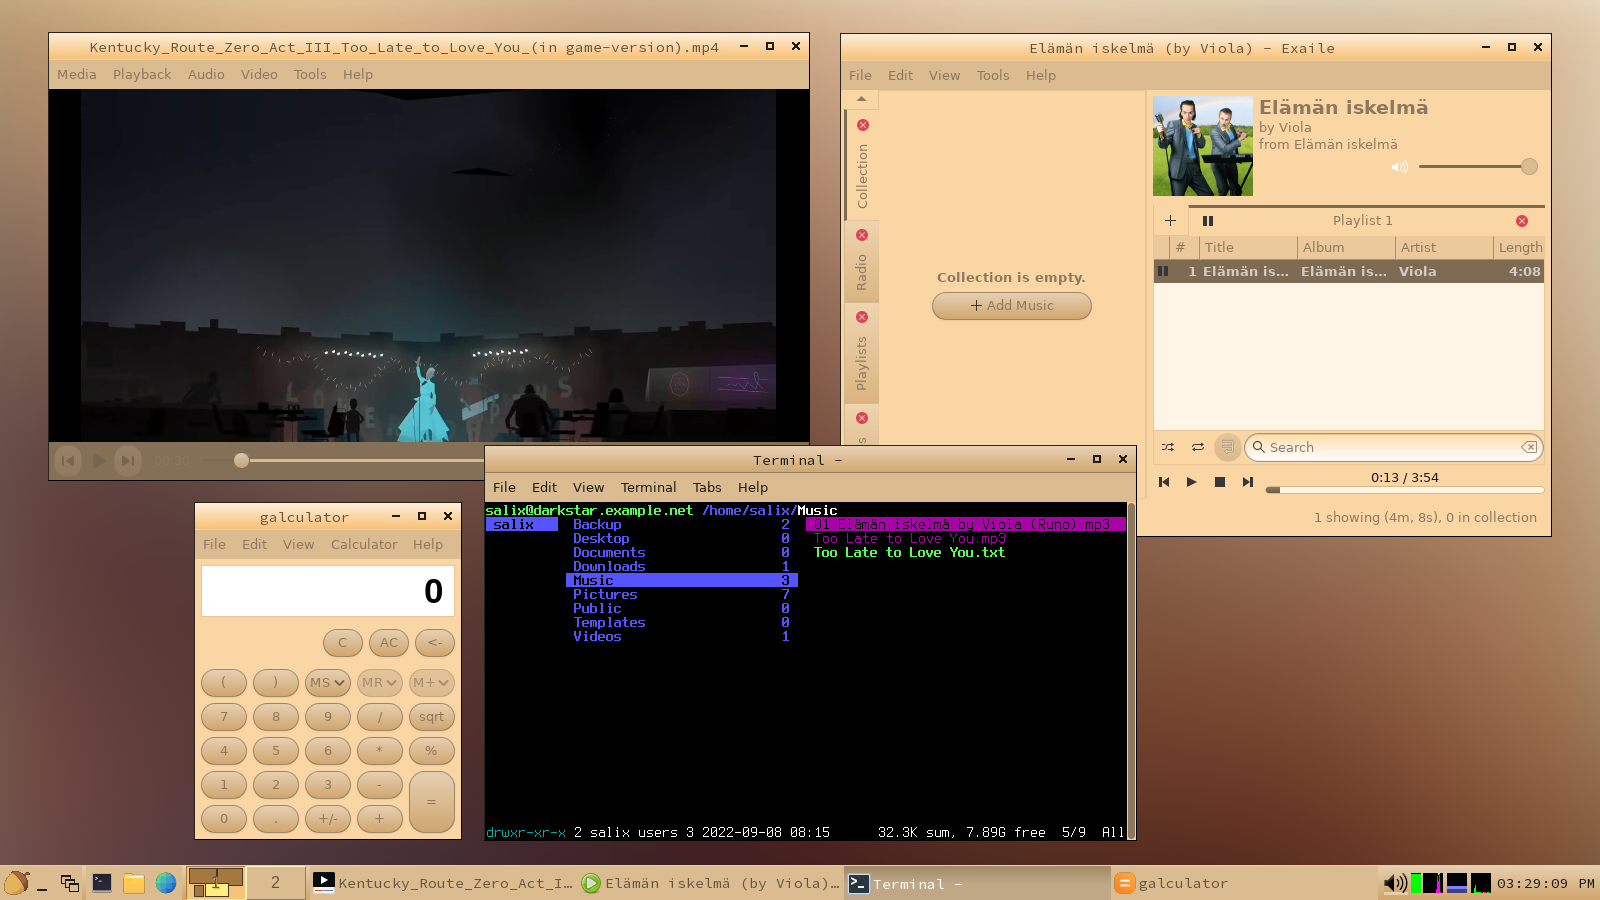Open the Calculator menu in galculator

tap(364, 544)
